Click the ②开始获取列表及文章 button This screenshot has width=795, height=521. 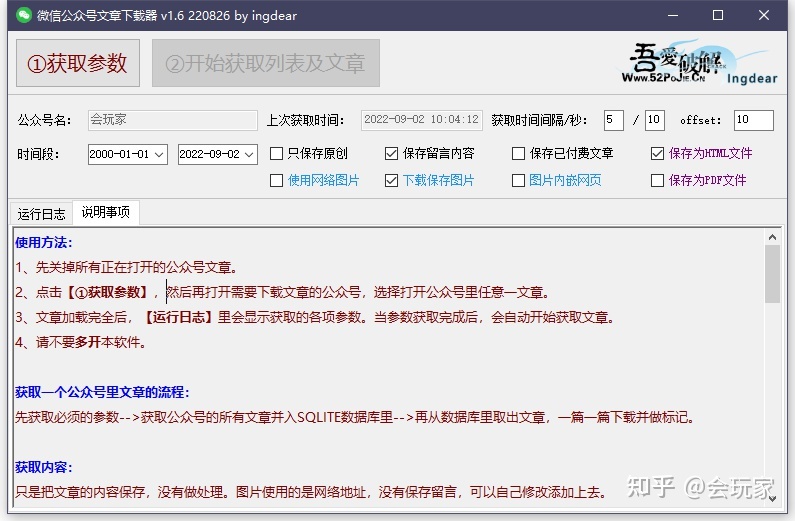pyautogui.click(x=266, y=63)
